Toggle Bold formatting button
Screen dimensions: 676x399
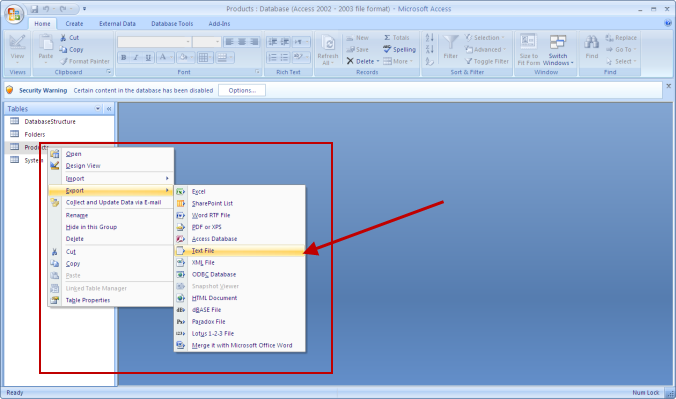(x=124, y=57)
